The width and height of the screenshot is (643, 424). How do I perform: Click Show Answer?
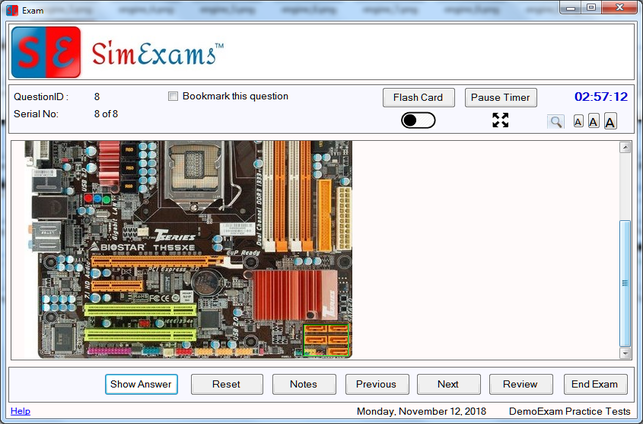tap(141, 384)
